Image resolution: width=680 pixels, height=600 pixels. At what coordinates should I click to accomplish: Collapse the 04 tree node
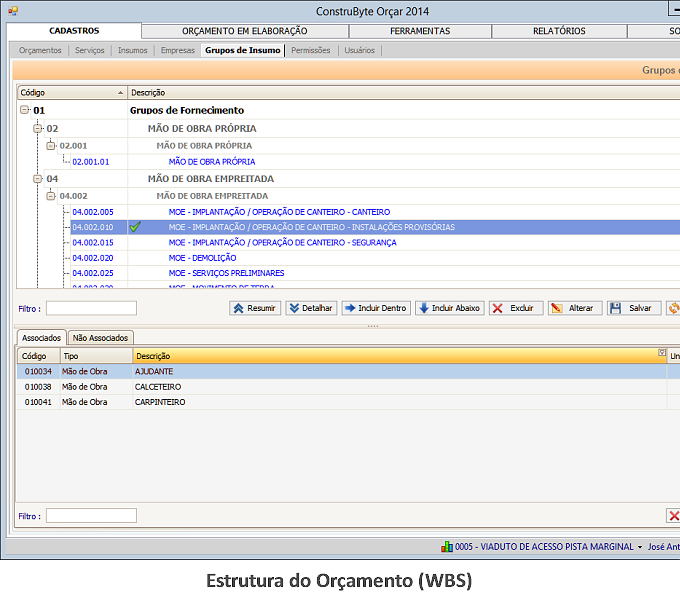[38, 179]
